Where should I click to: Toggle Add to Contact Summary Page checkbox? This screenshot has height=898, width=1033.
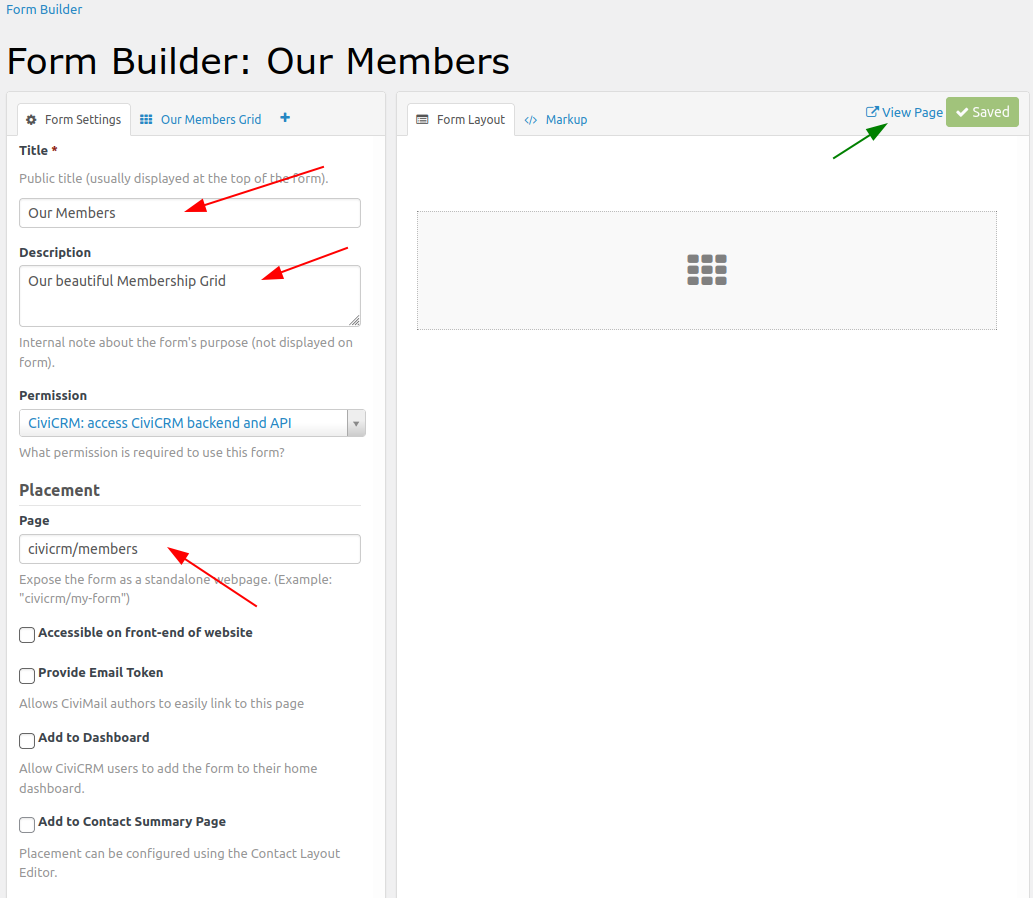point(27,825)
